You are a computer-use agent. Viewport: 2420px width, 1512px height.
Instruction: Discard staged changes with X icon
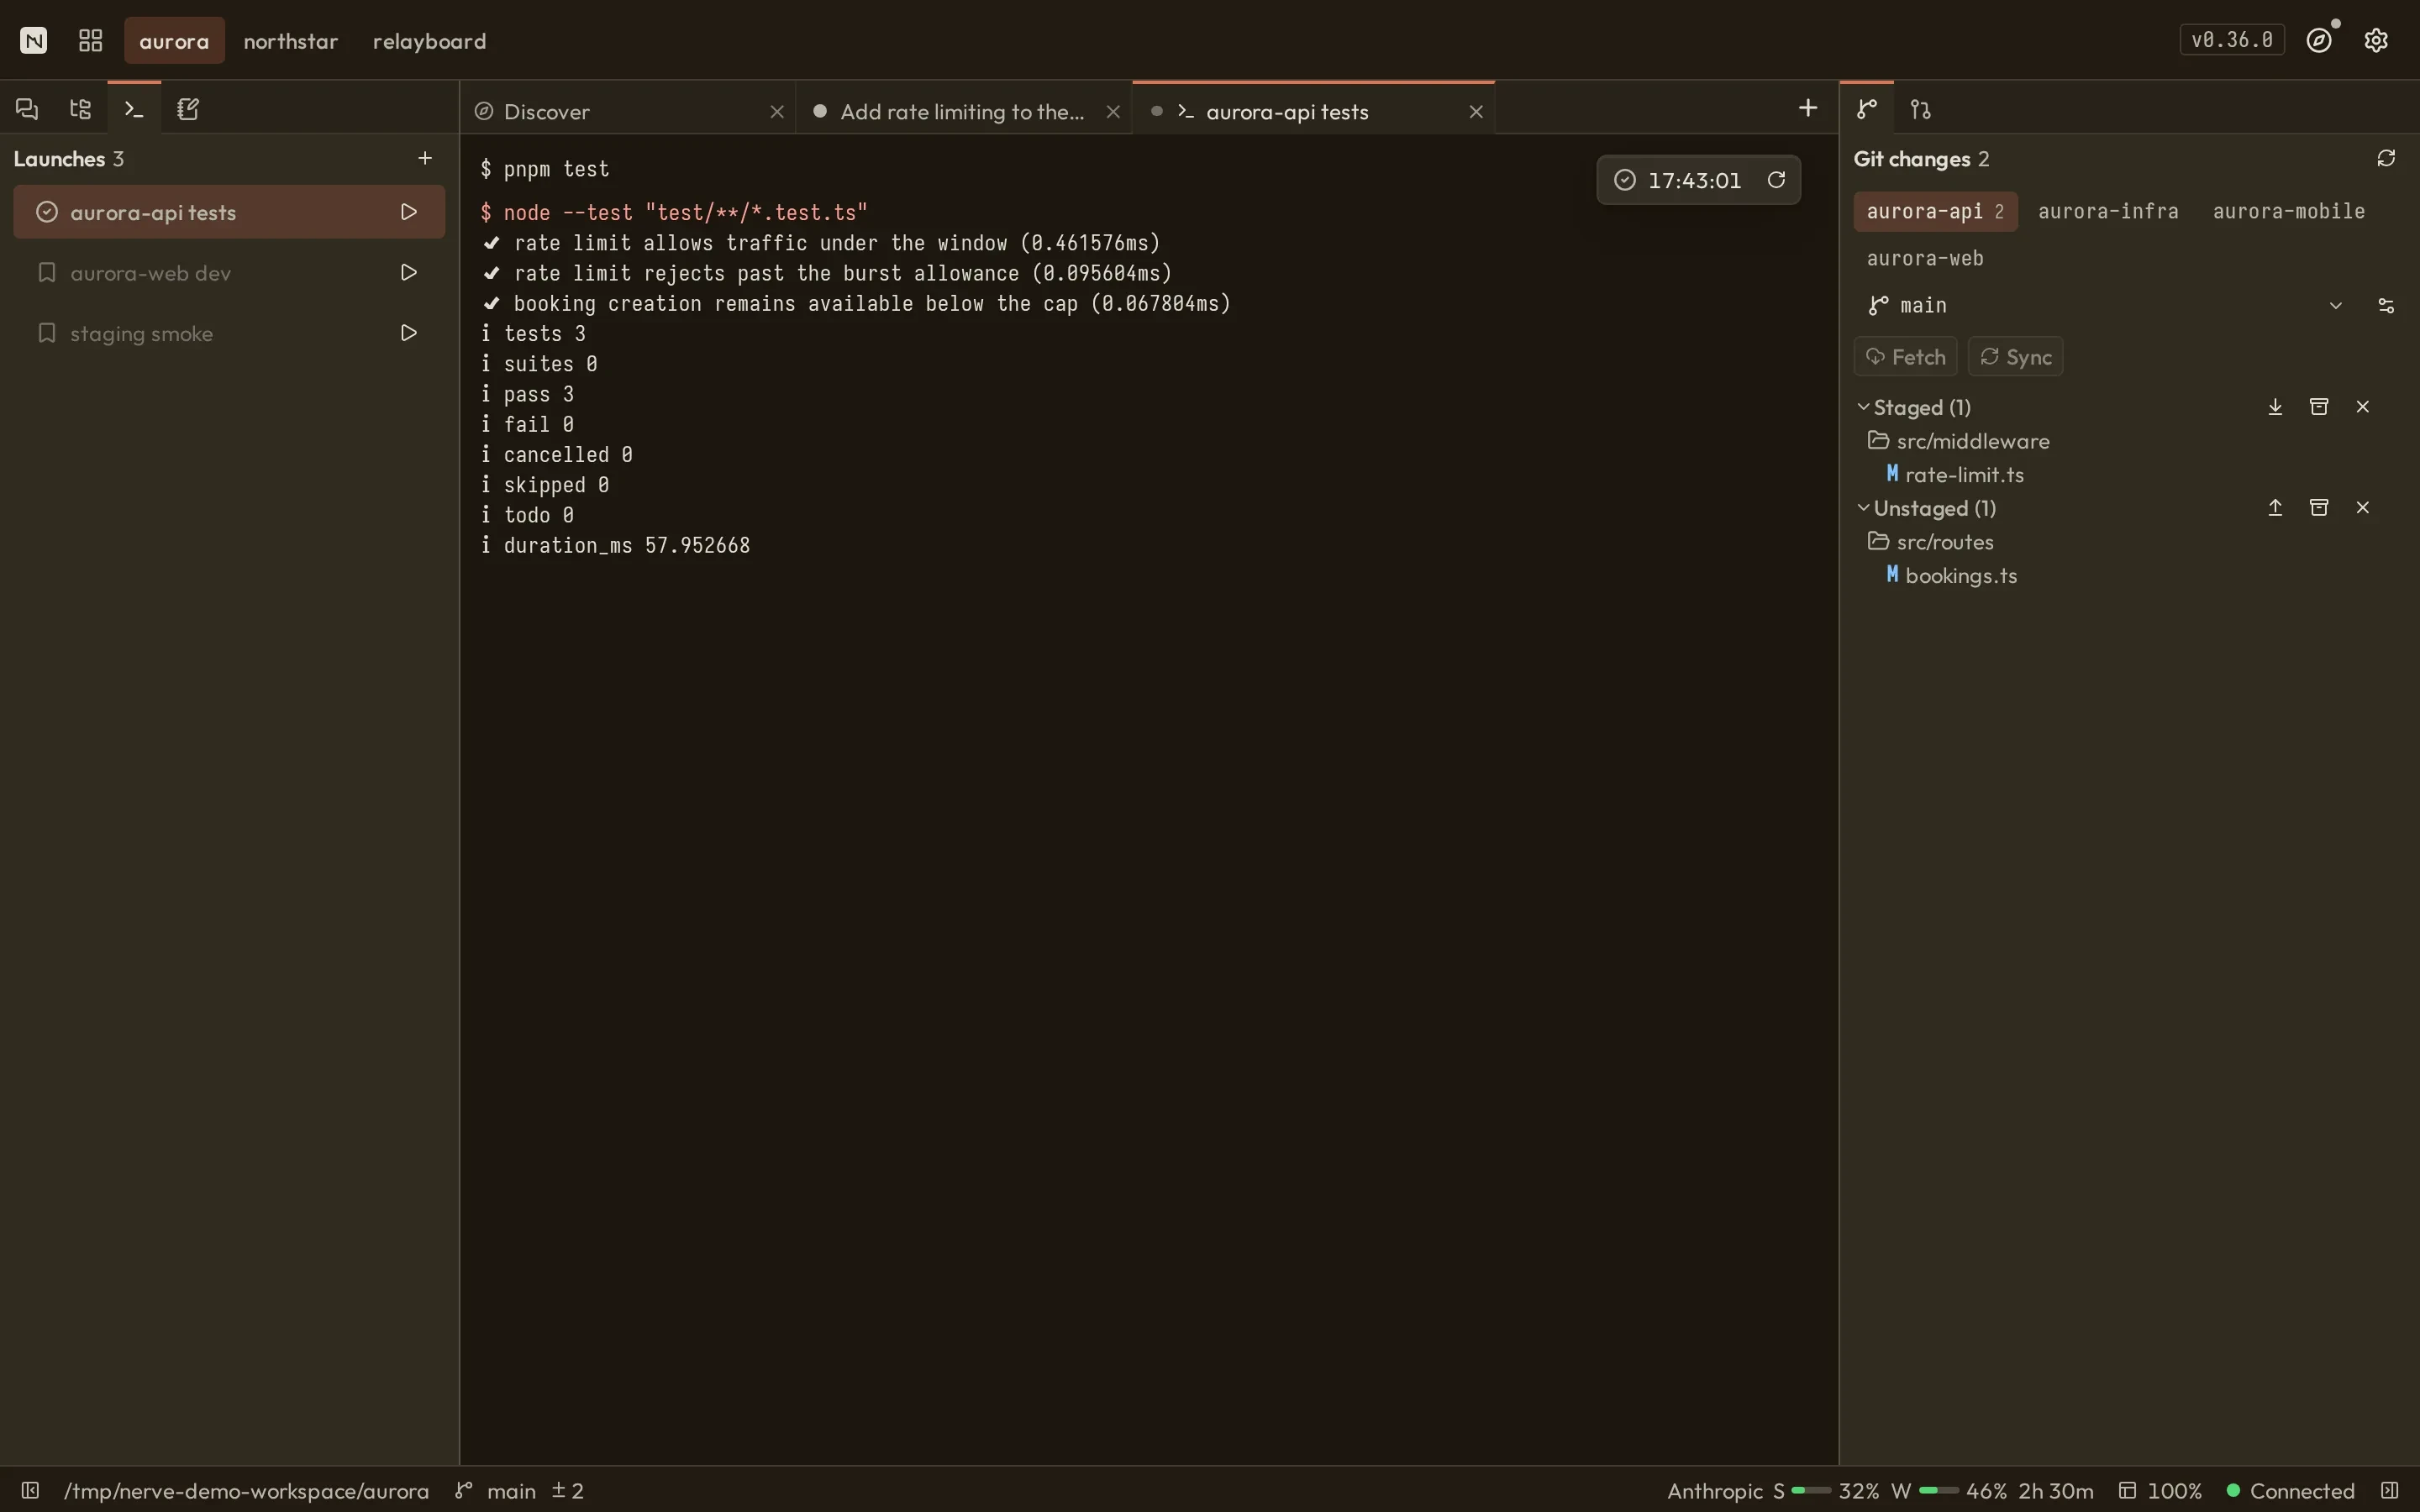pyautogui.click(x=2363, y=407)
